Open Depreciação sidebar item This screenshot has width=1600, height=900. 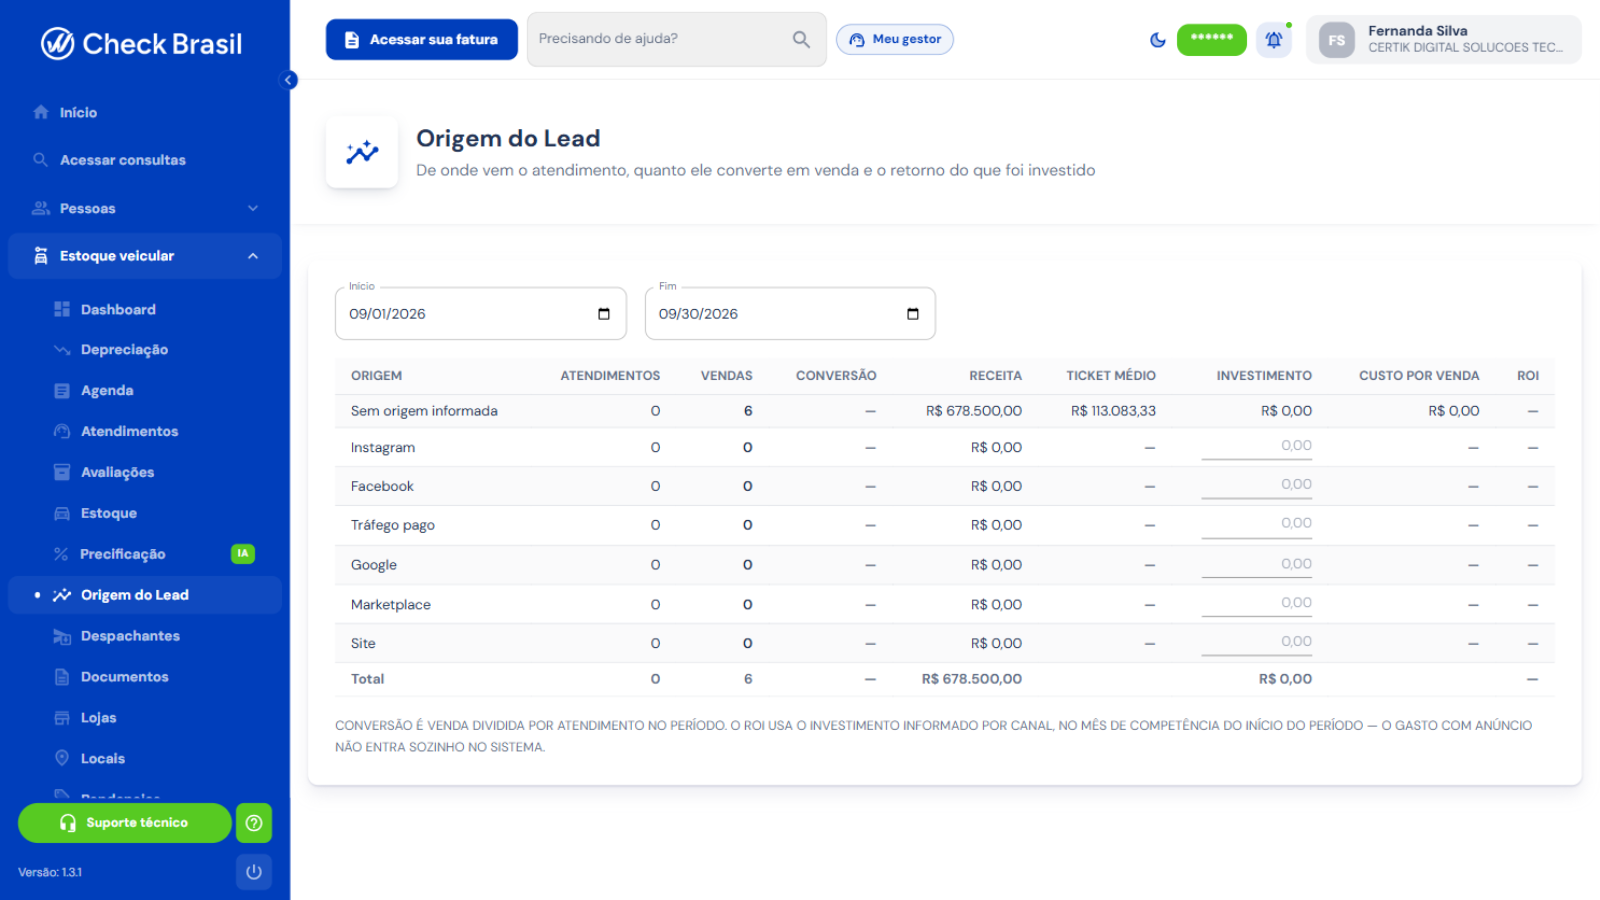click(145, 350)
